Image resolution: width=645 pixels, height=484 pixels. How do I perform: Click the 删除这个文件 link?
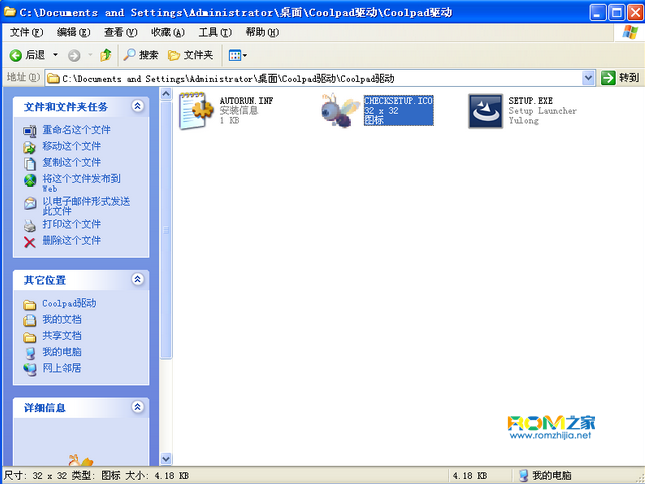click(72, 240)
